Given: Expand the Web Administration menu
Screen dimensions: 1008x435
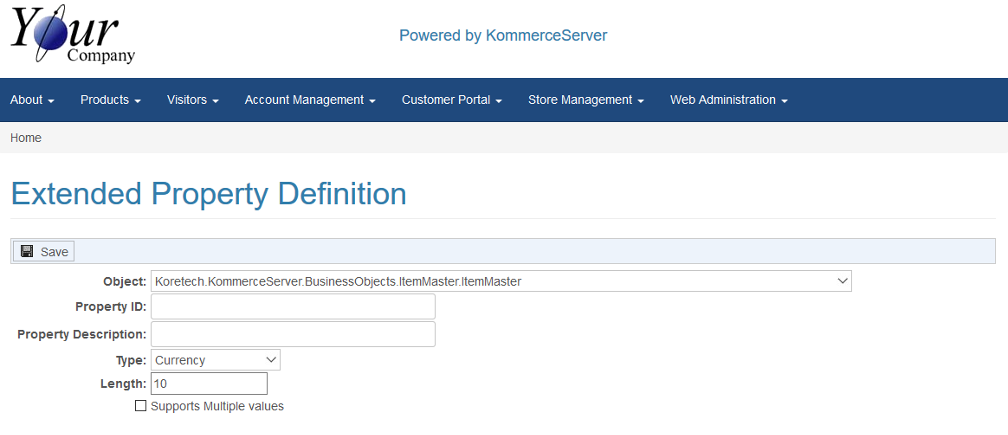Looking at the screenshot, I should (728, 100).
